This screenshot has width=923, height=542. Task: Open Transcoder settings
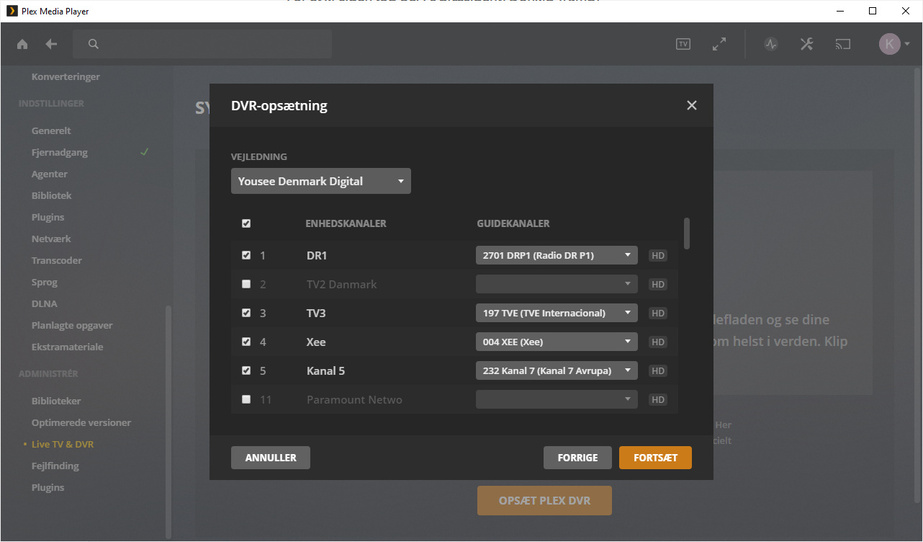click(57, 261)
